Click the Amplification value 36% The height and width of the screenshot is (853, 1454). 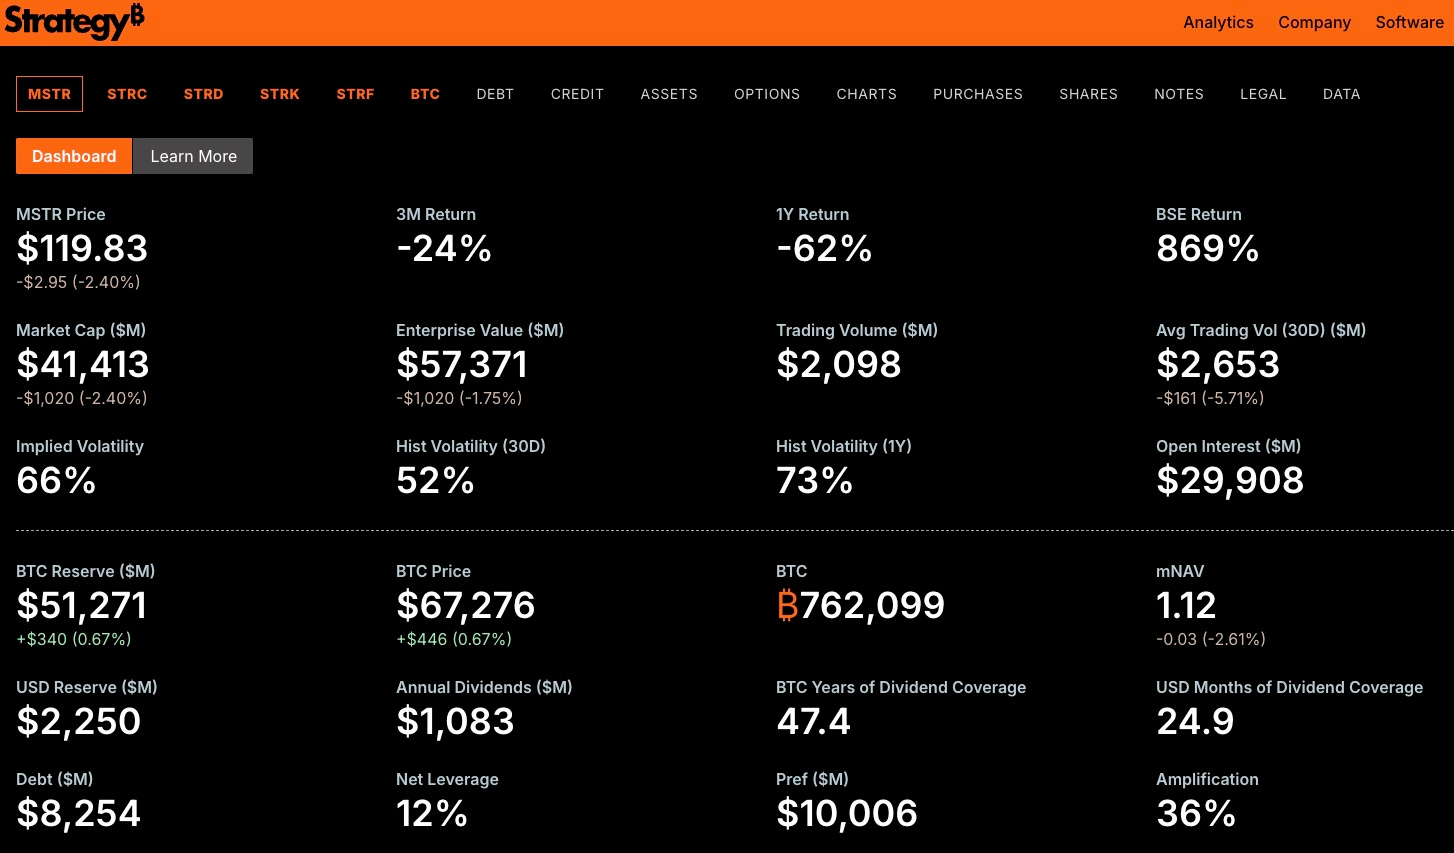pos(1196,813)
